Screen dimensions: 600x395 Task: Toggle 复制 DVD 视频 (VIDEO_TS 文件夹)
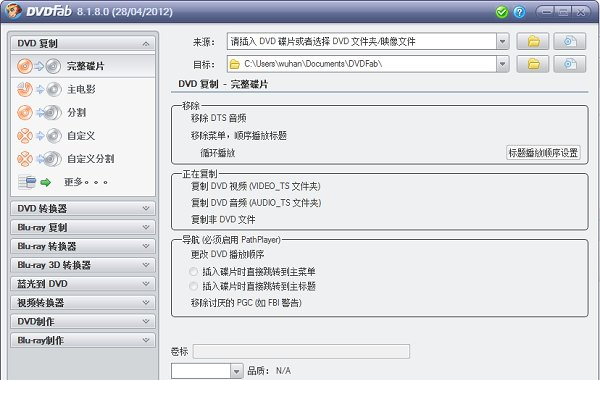tap(256, 186)
